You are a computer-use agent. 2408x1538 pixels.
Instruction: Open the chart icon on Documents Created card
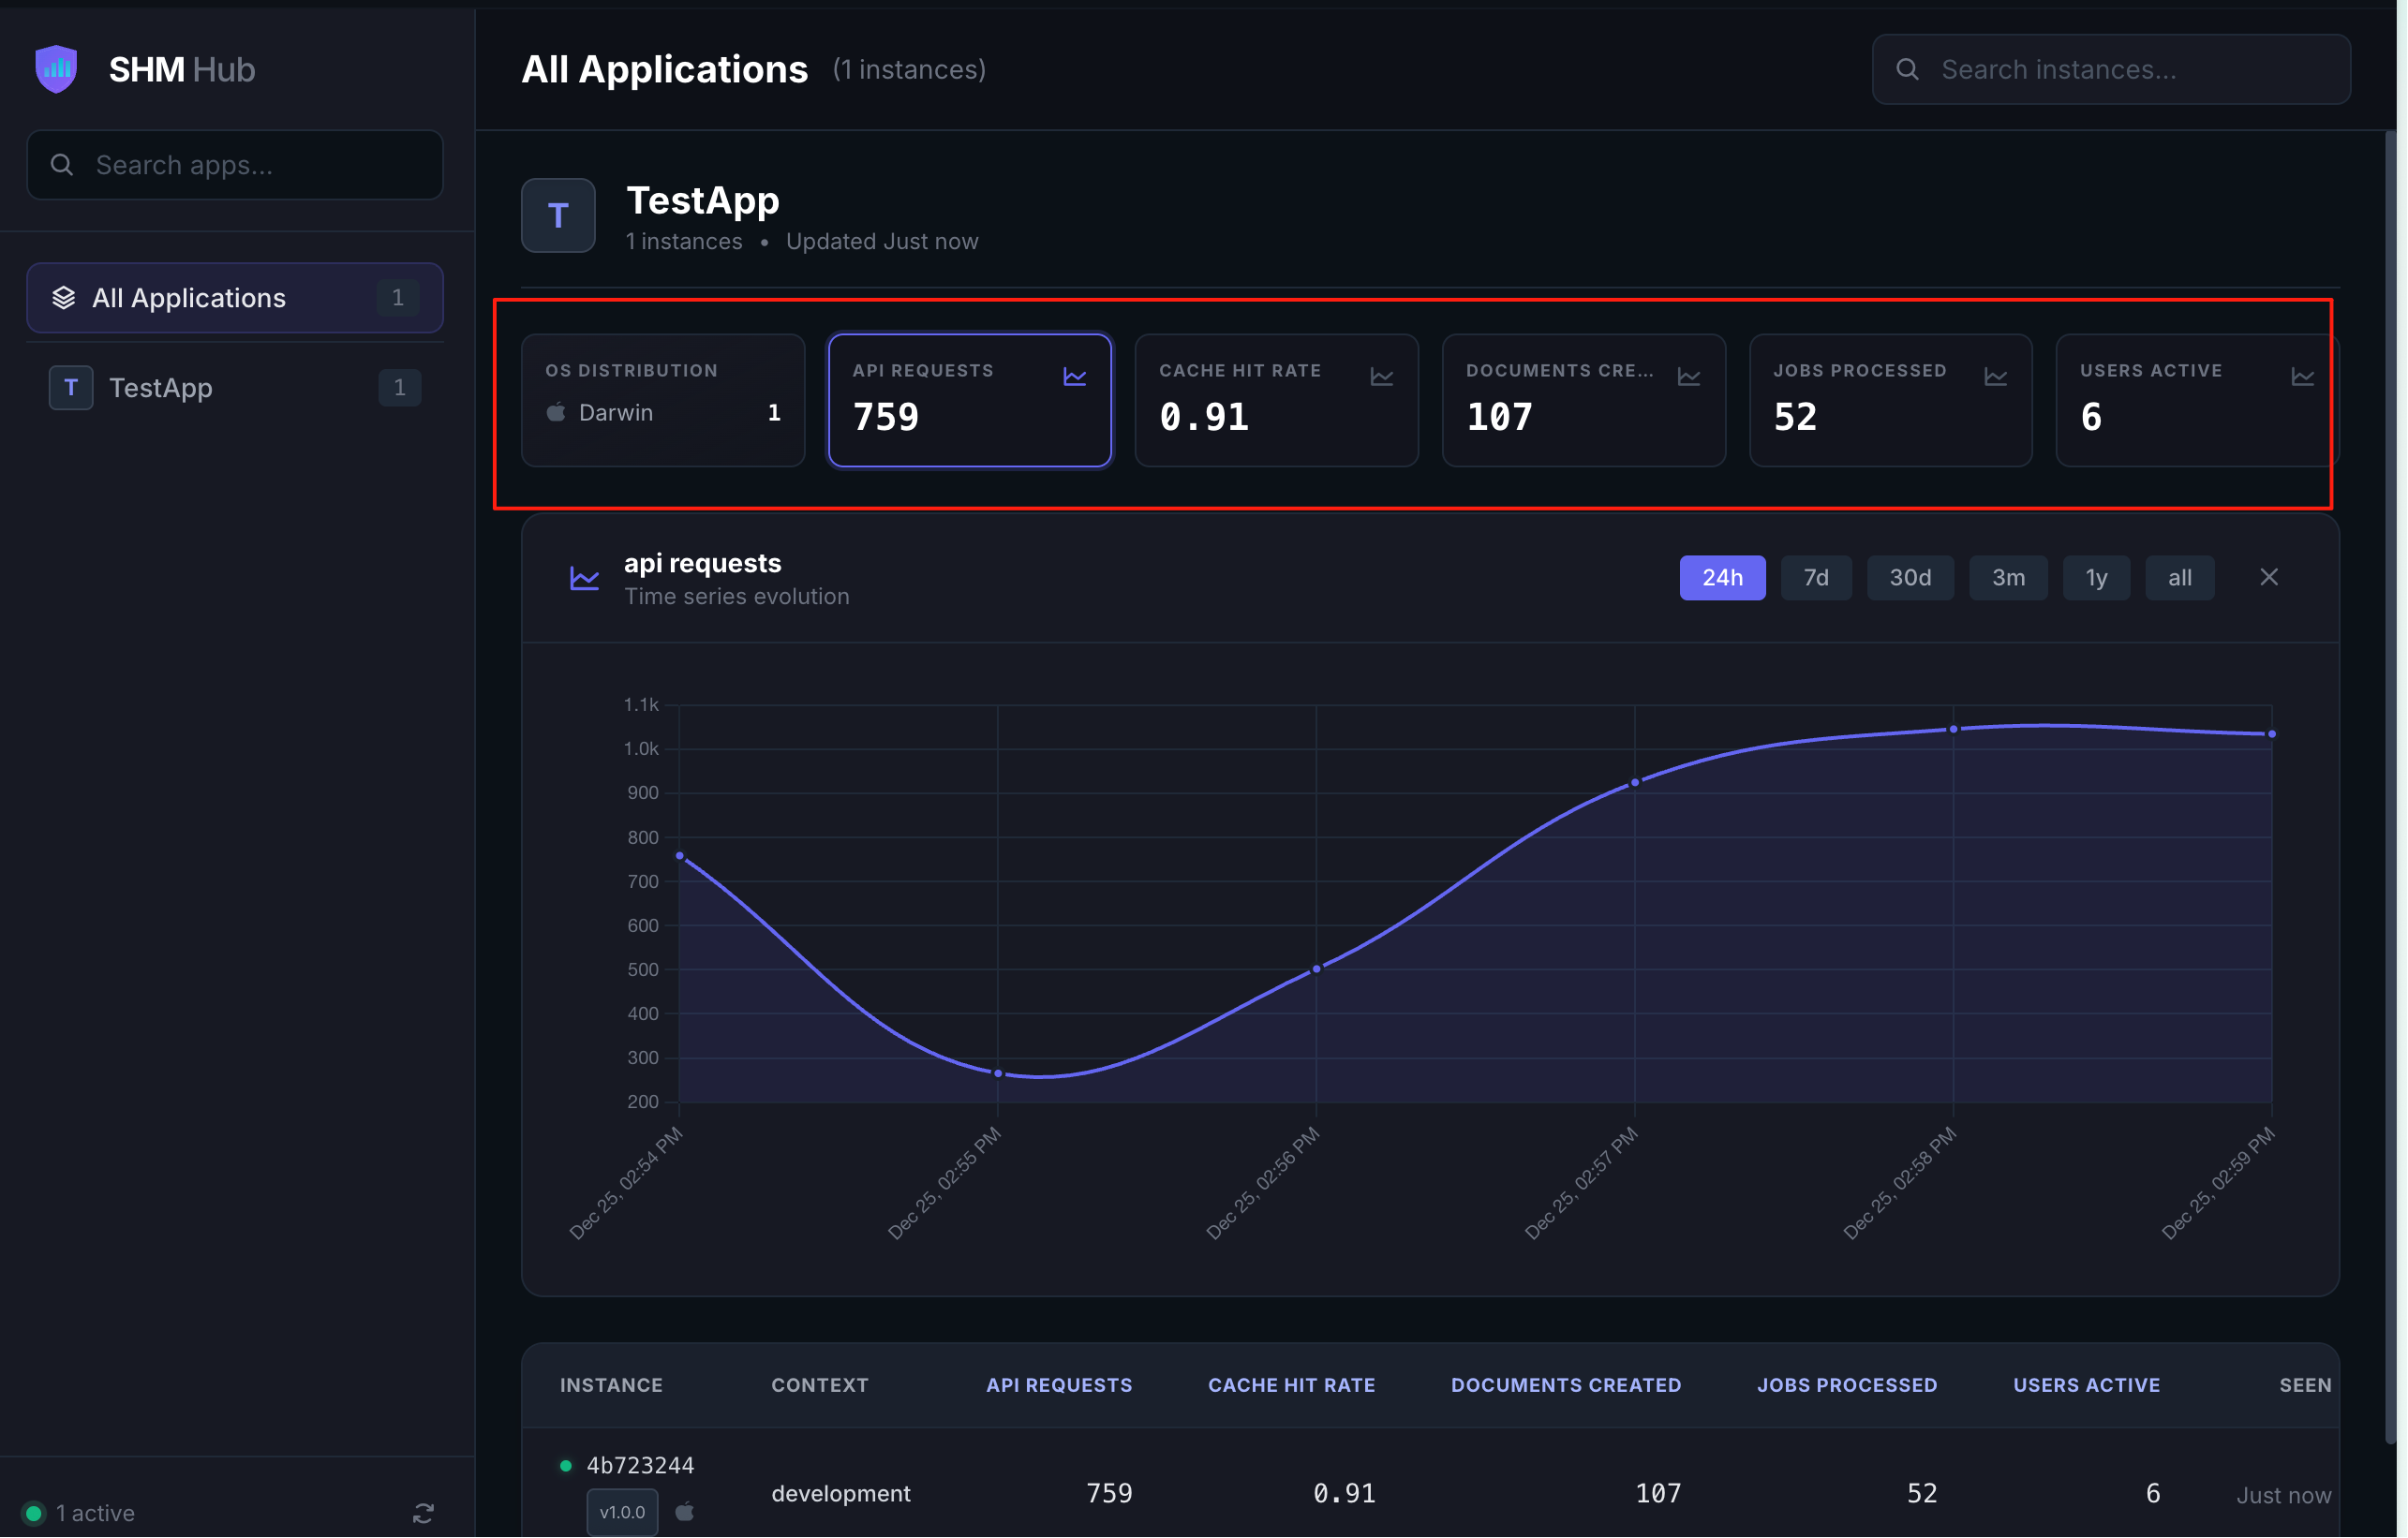coord(1688,377)
